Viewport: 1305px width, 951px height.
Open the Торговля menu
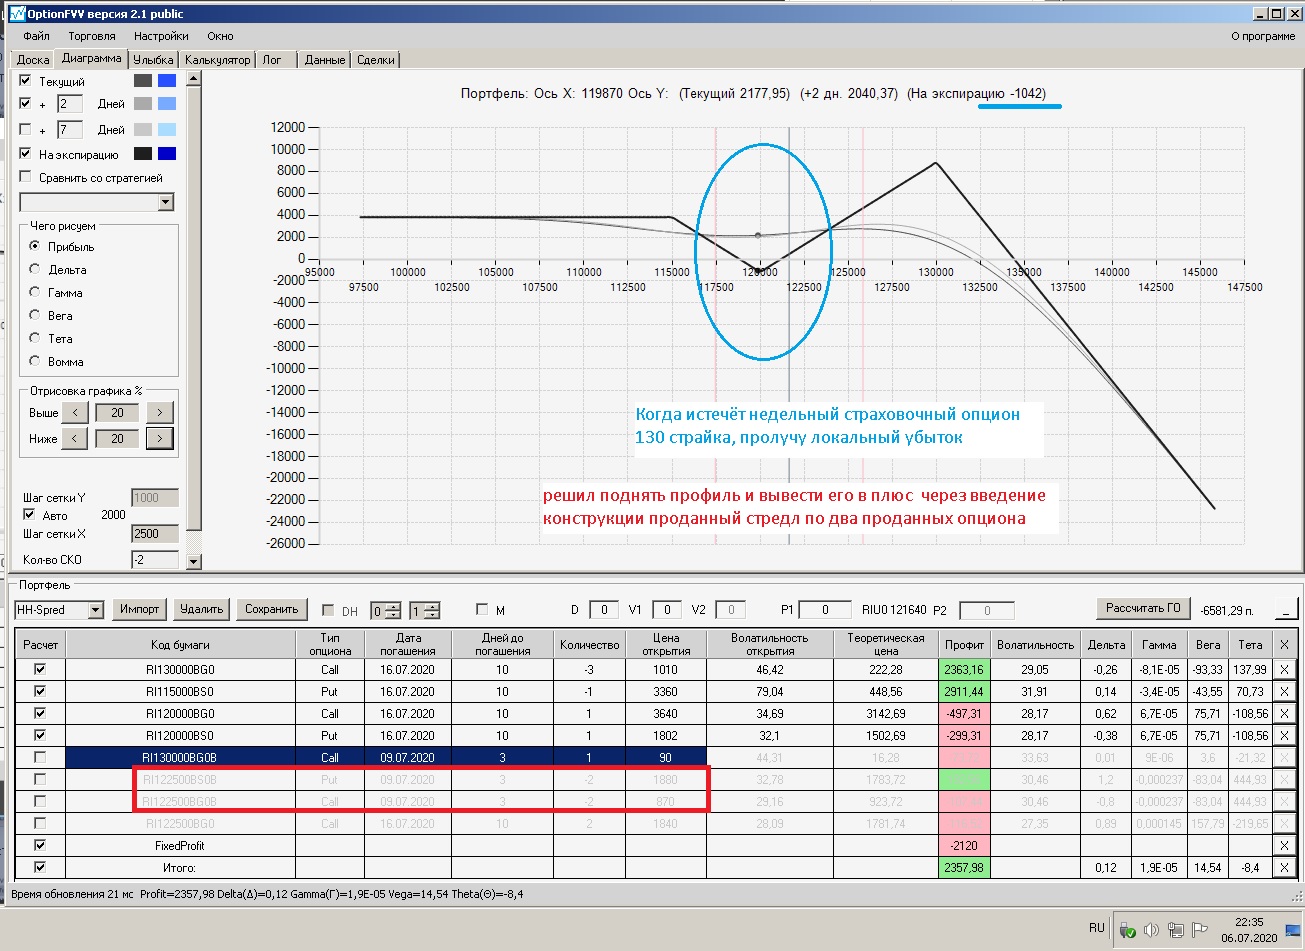pos(92,36)
